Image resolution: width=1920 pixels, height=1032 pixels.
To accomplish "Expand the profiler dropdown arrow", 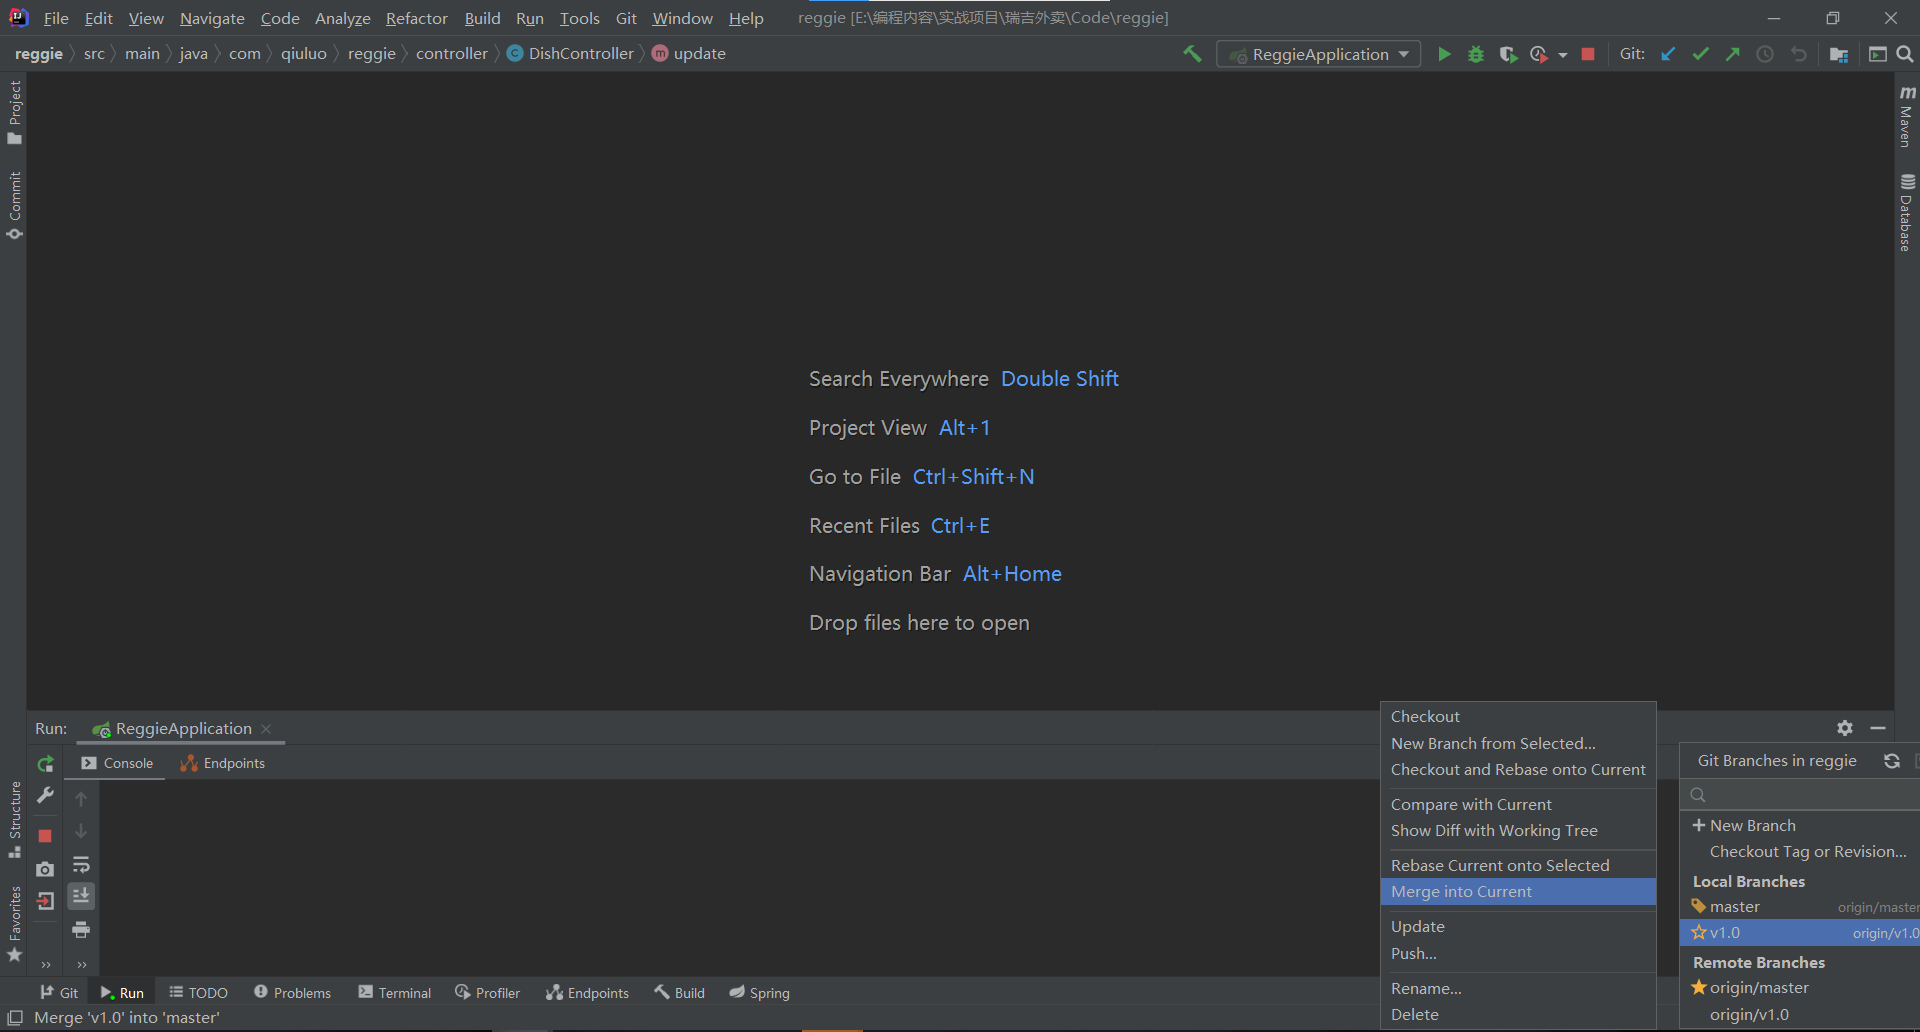I will tap(1562, 55).
